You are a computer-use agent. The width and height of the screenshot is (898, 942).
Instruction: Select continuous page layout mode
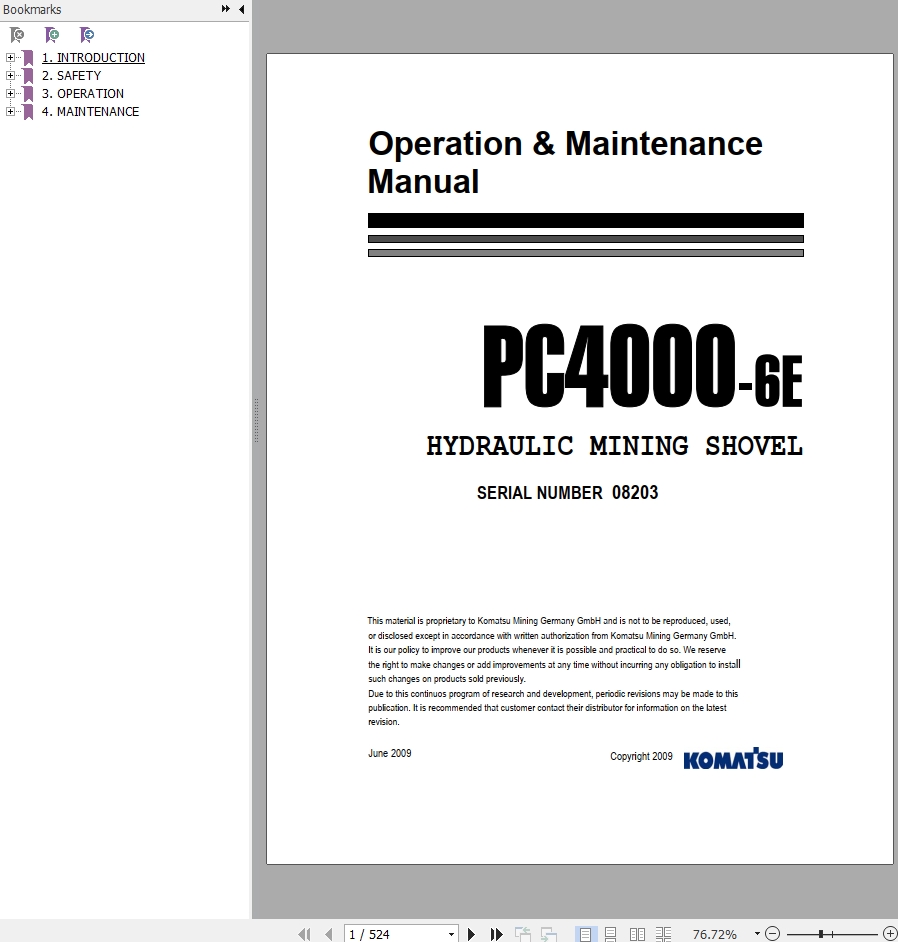(610, 934)
